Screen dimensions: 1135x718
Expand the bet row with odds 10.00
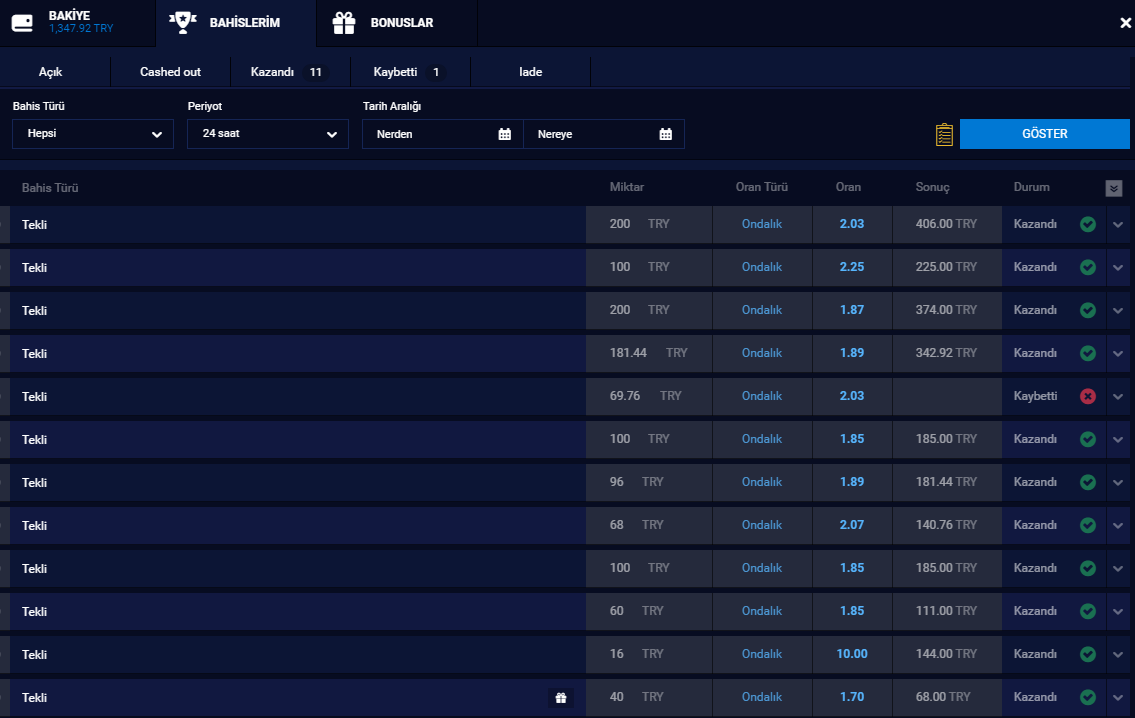[x=1118, y=655]
